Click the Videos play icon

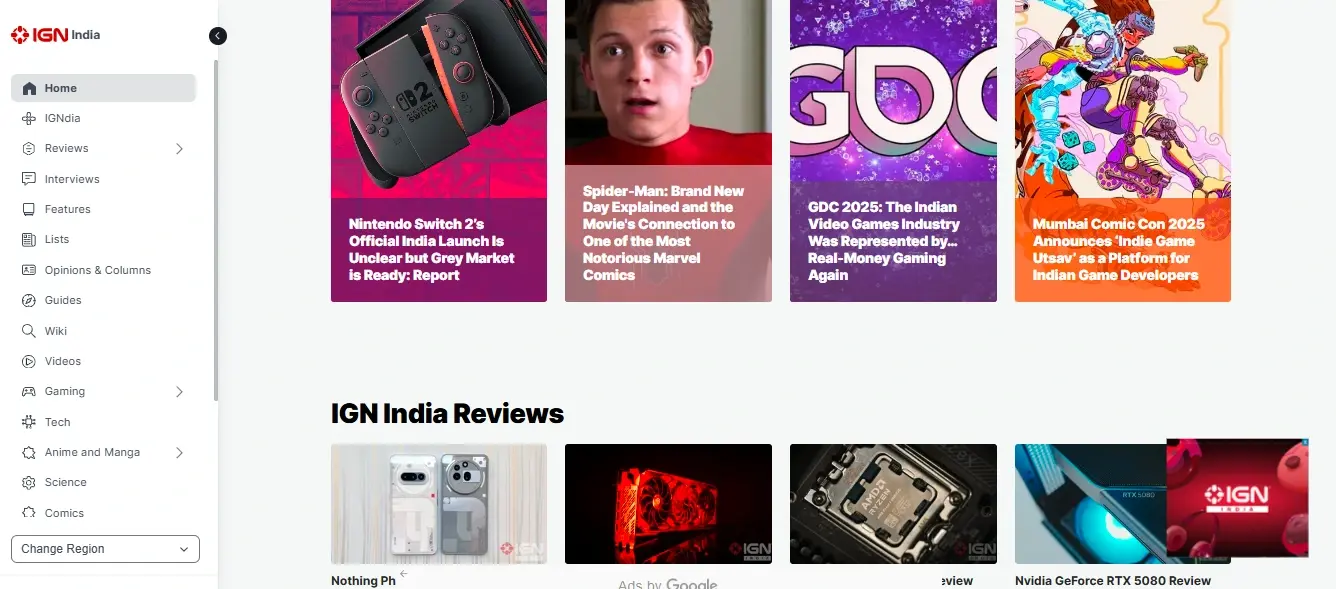pyautogui.click(x=29, y=361)
